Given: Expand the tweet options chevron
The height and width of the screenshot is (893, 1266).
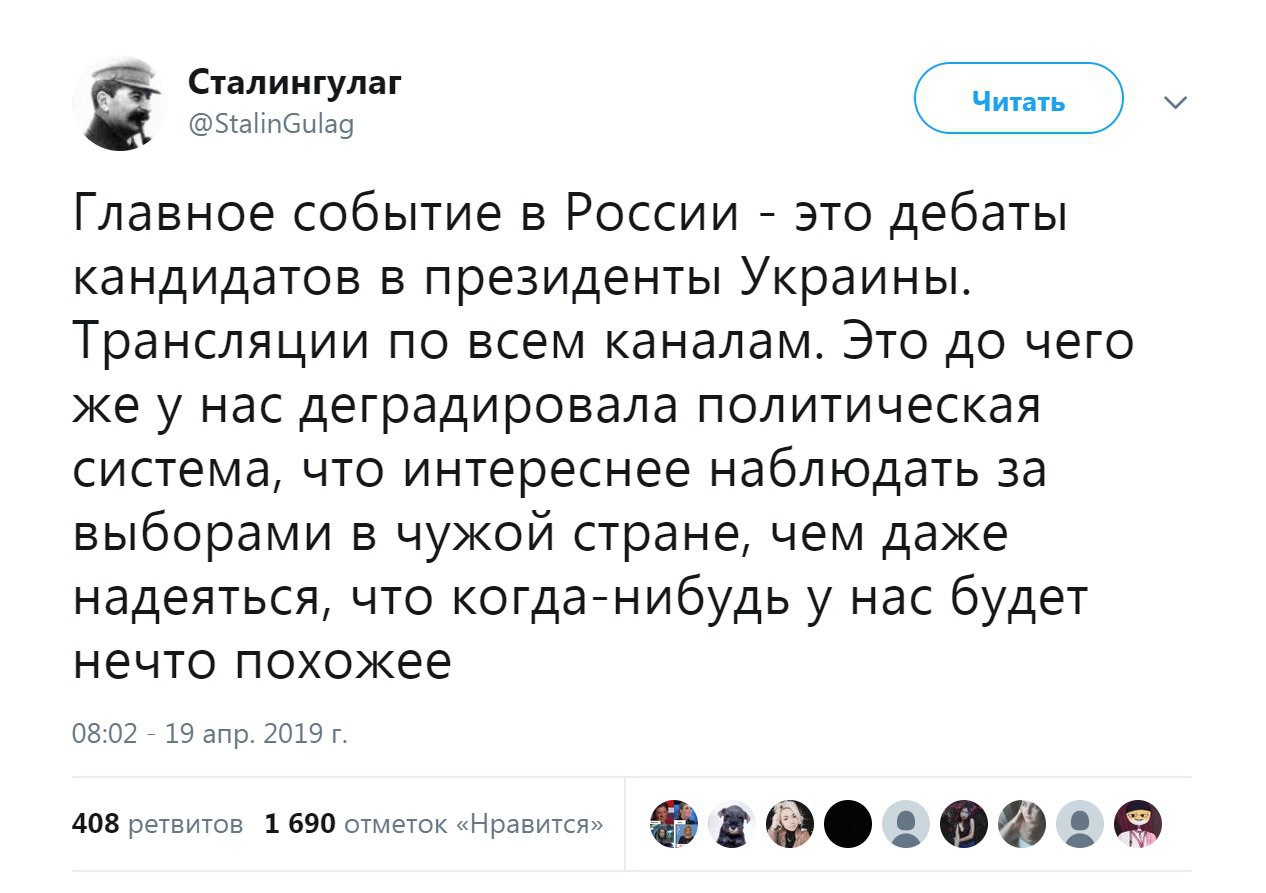Looking at the screenshot, I should (1176, 102).
